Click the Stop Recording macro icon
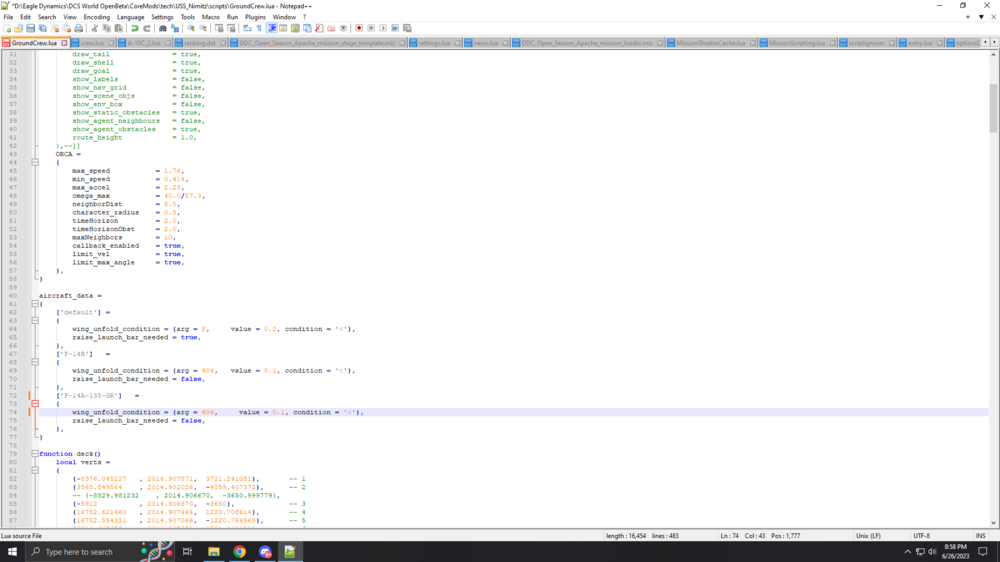Image resolution: width=1000 pixels, height=562 pixels. coord(371,28)
